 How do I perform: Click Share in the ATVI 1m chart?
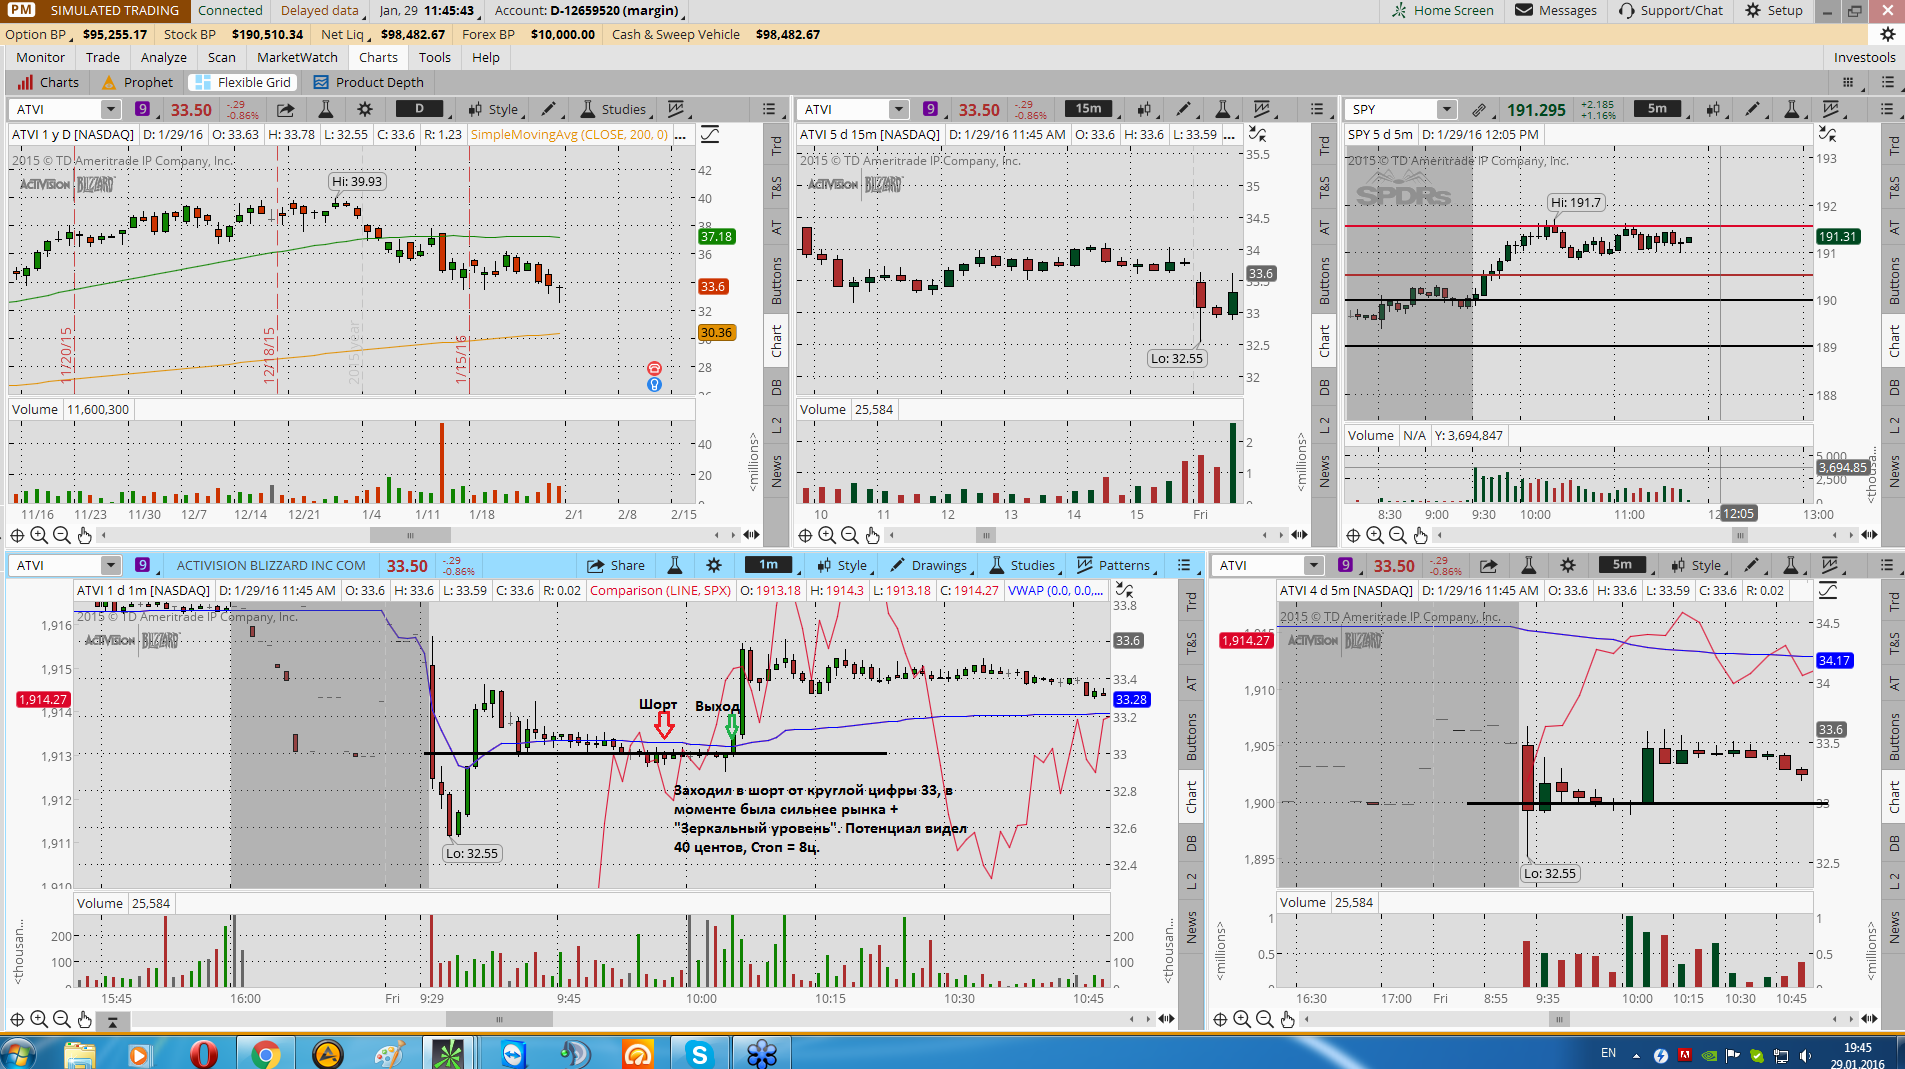click(616, 565)
